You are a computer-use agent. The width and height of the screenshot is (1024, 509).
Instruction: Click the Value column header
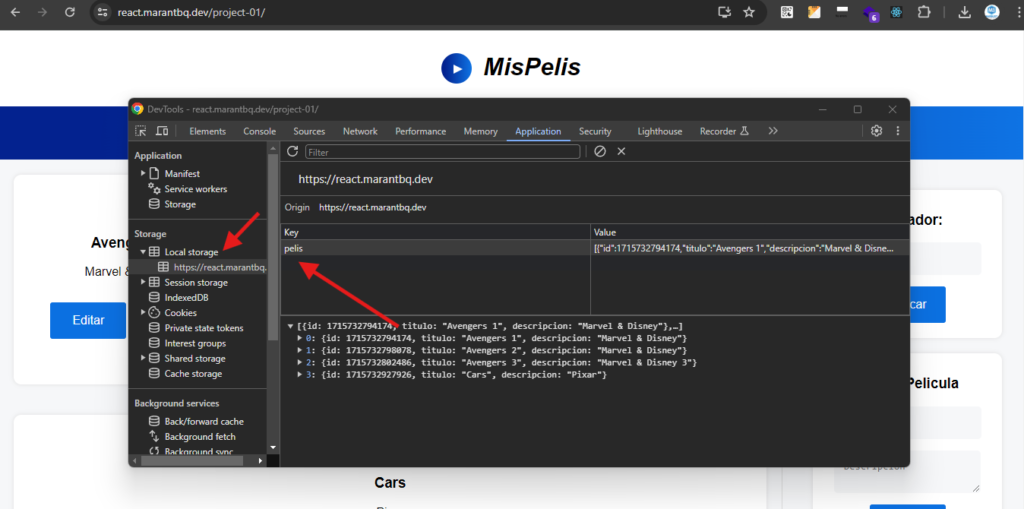click(750, 232)
